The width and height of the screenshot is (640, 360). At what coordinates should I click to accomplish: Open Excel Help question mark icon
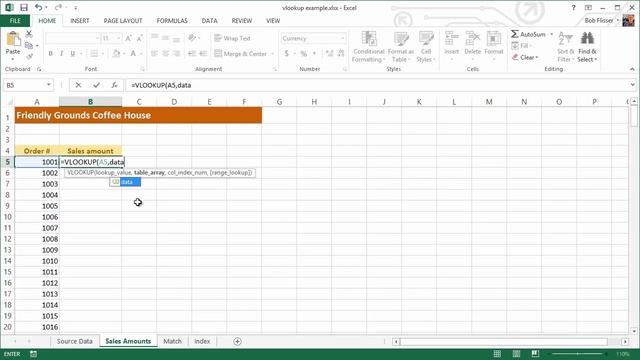(573, 7)
